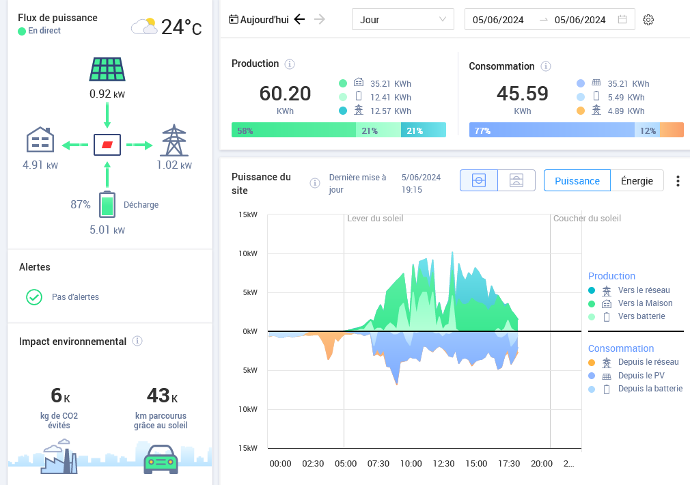The width and height of the screenshot is (690, 485).
Task: Open the three-dot chart options menu
Action: click(678, 181)
